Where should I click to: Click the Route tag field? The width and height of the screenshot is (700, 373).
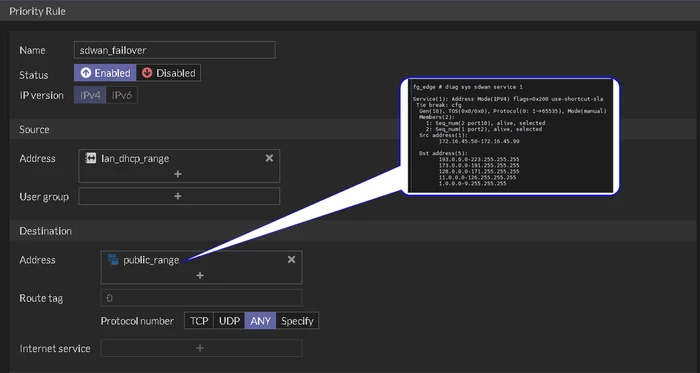pyautogui.click(x=201, y=298)
